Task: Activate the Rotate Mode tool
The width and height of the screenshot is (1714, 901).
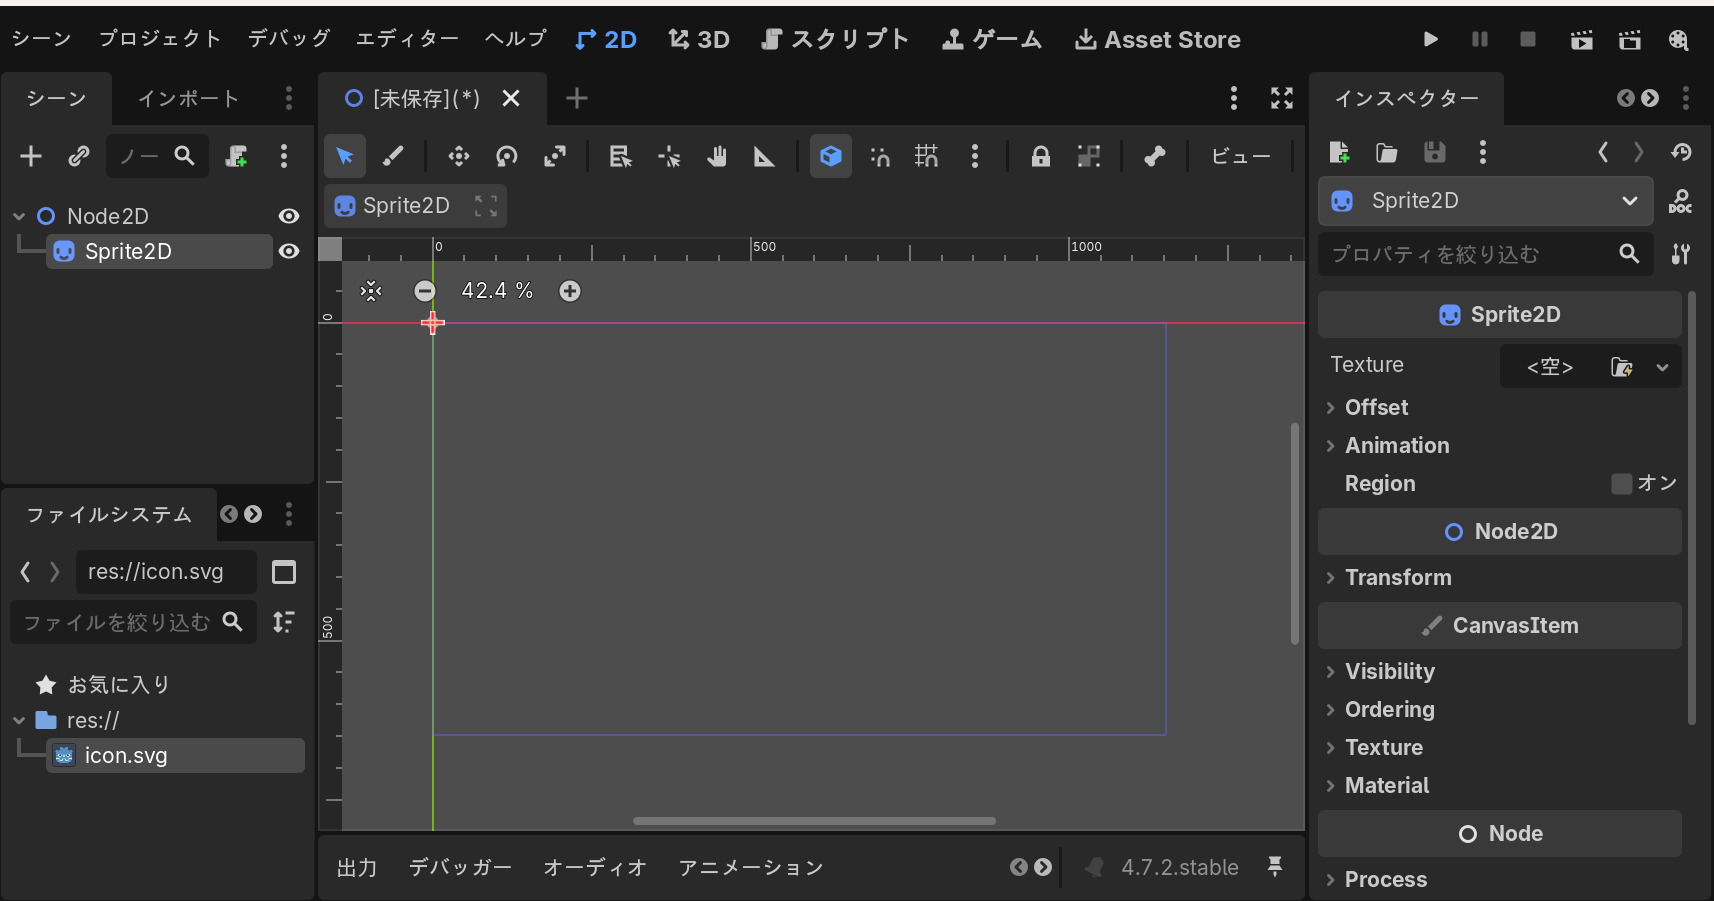Action: tap(507, 156)
